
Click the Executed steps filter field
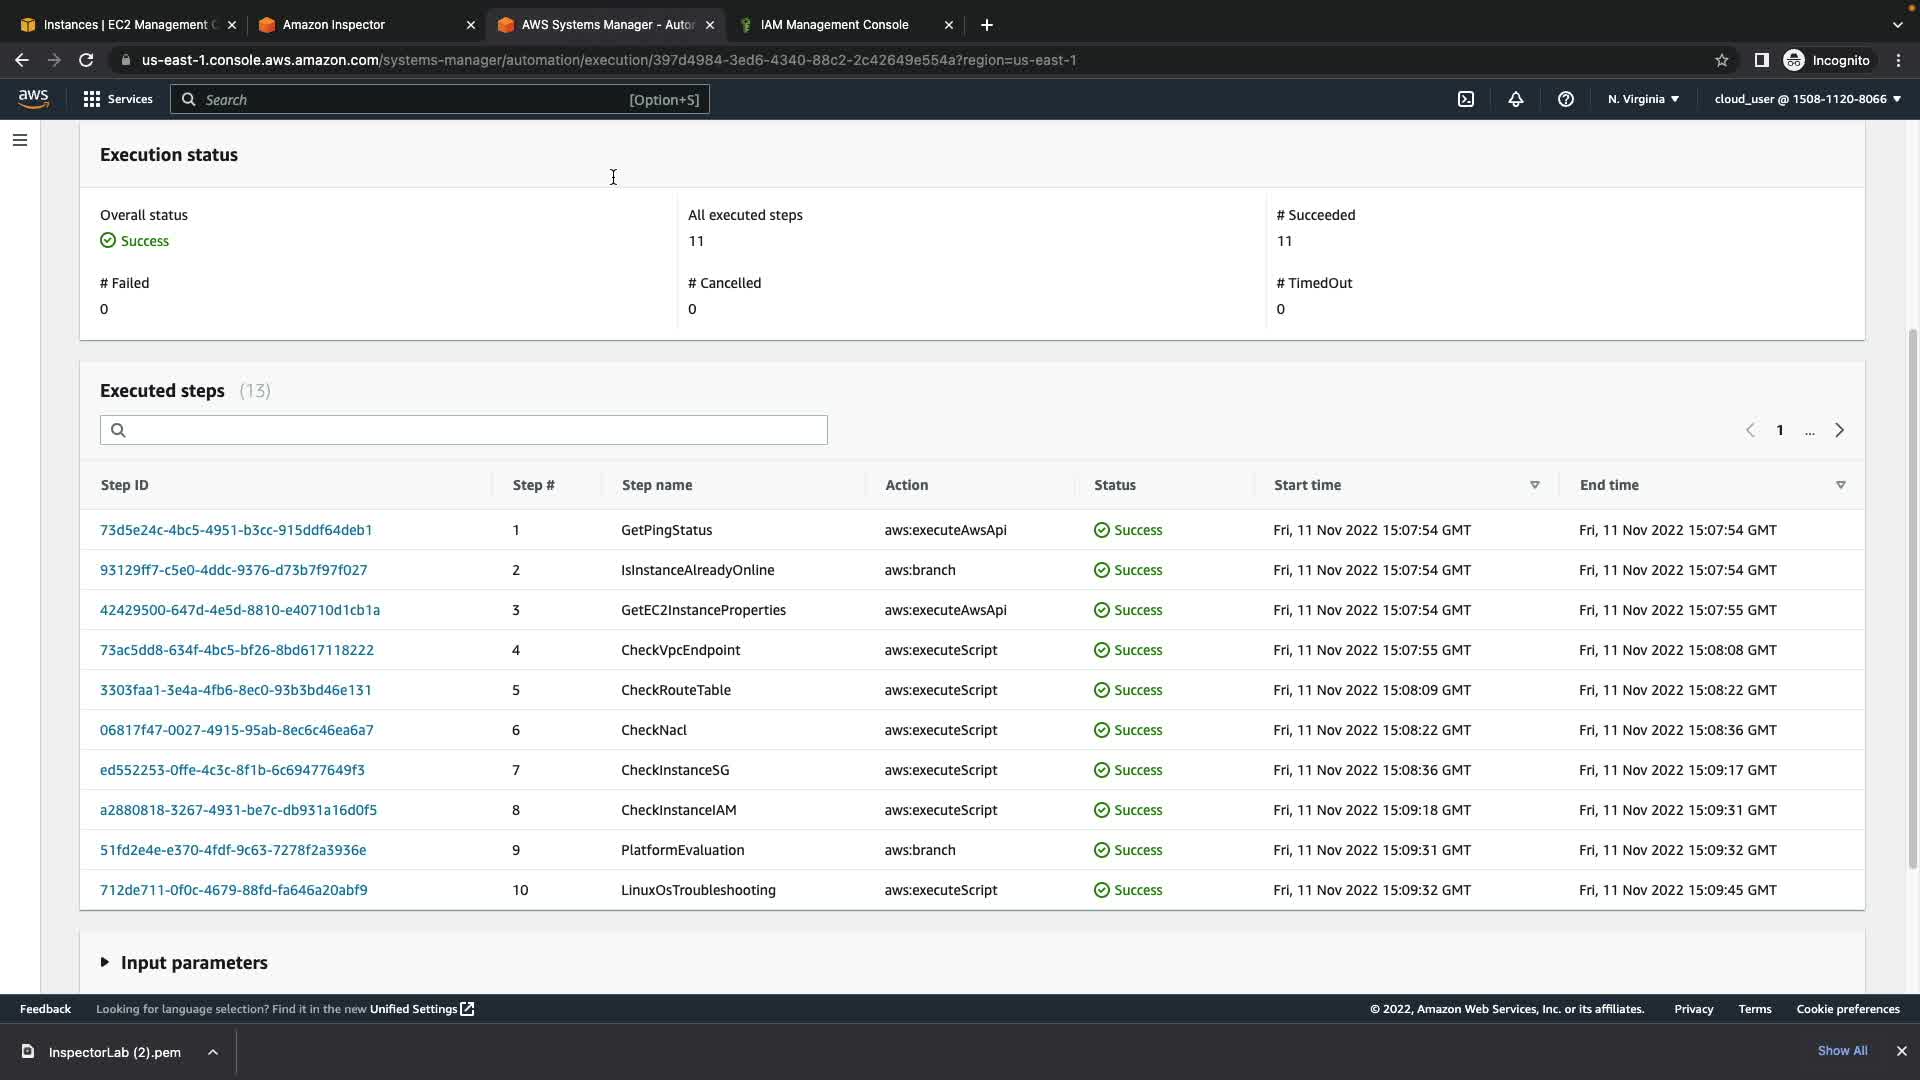(464, 430)
